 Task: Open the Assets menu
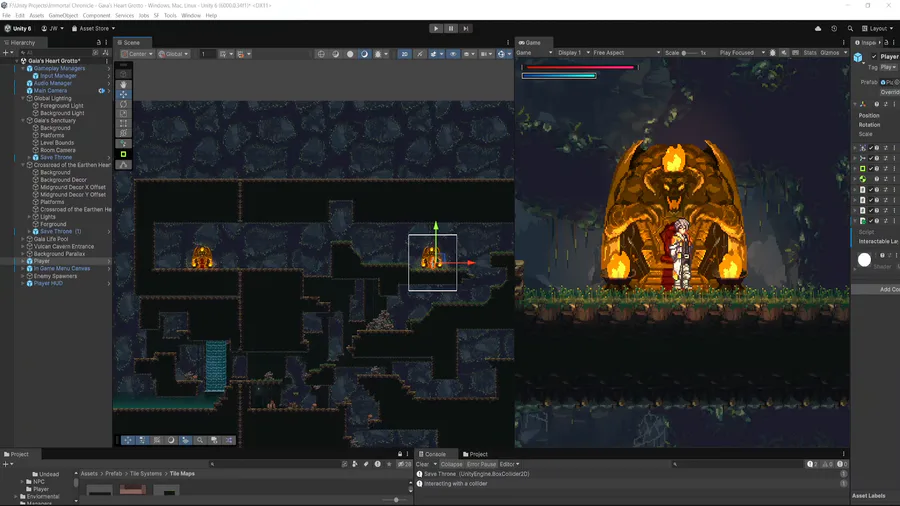coord(36,15)
